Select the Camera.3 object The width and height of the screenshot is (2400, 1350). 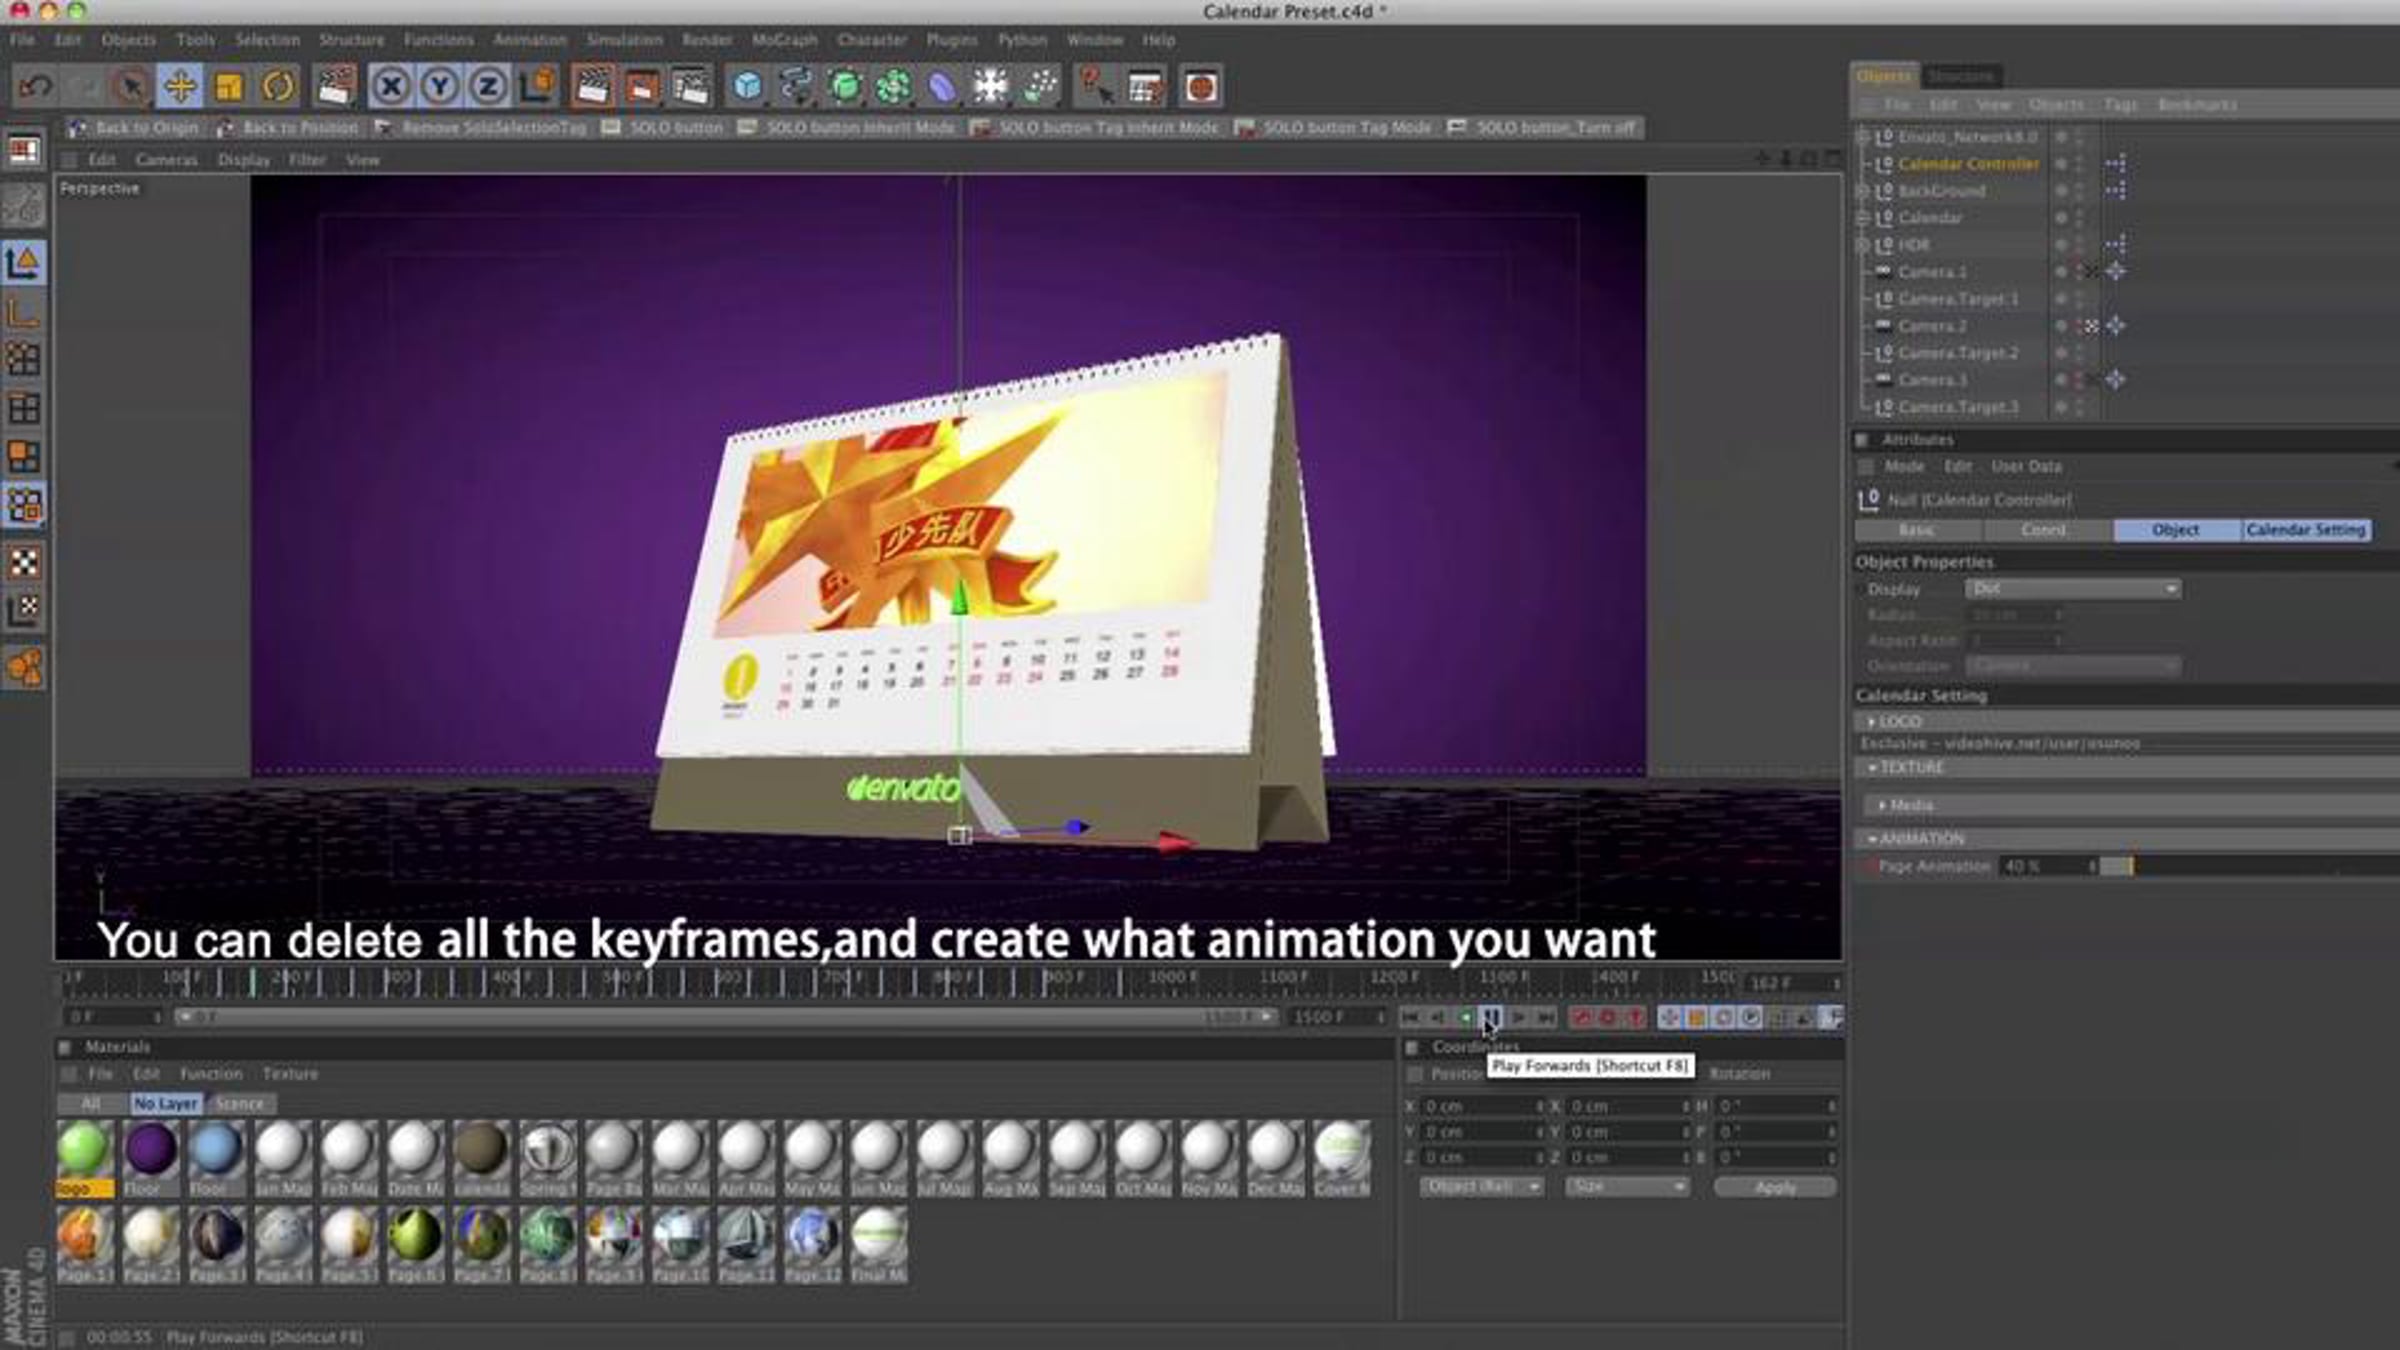pos(1932,380)
